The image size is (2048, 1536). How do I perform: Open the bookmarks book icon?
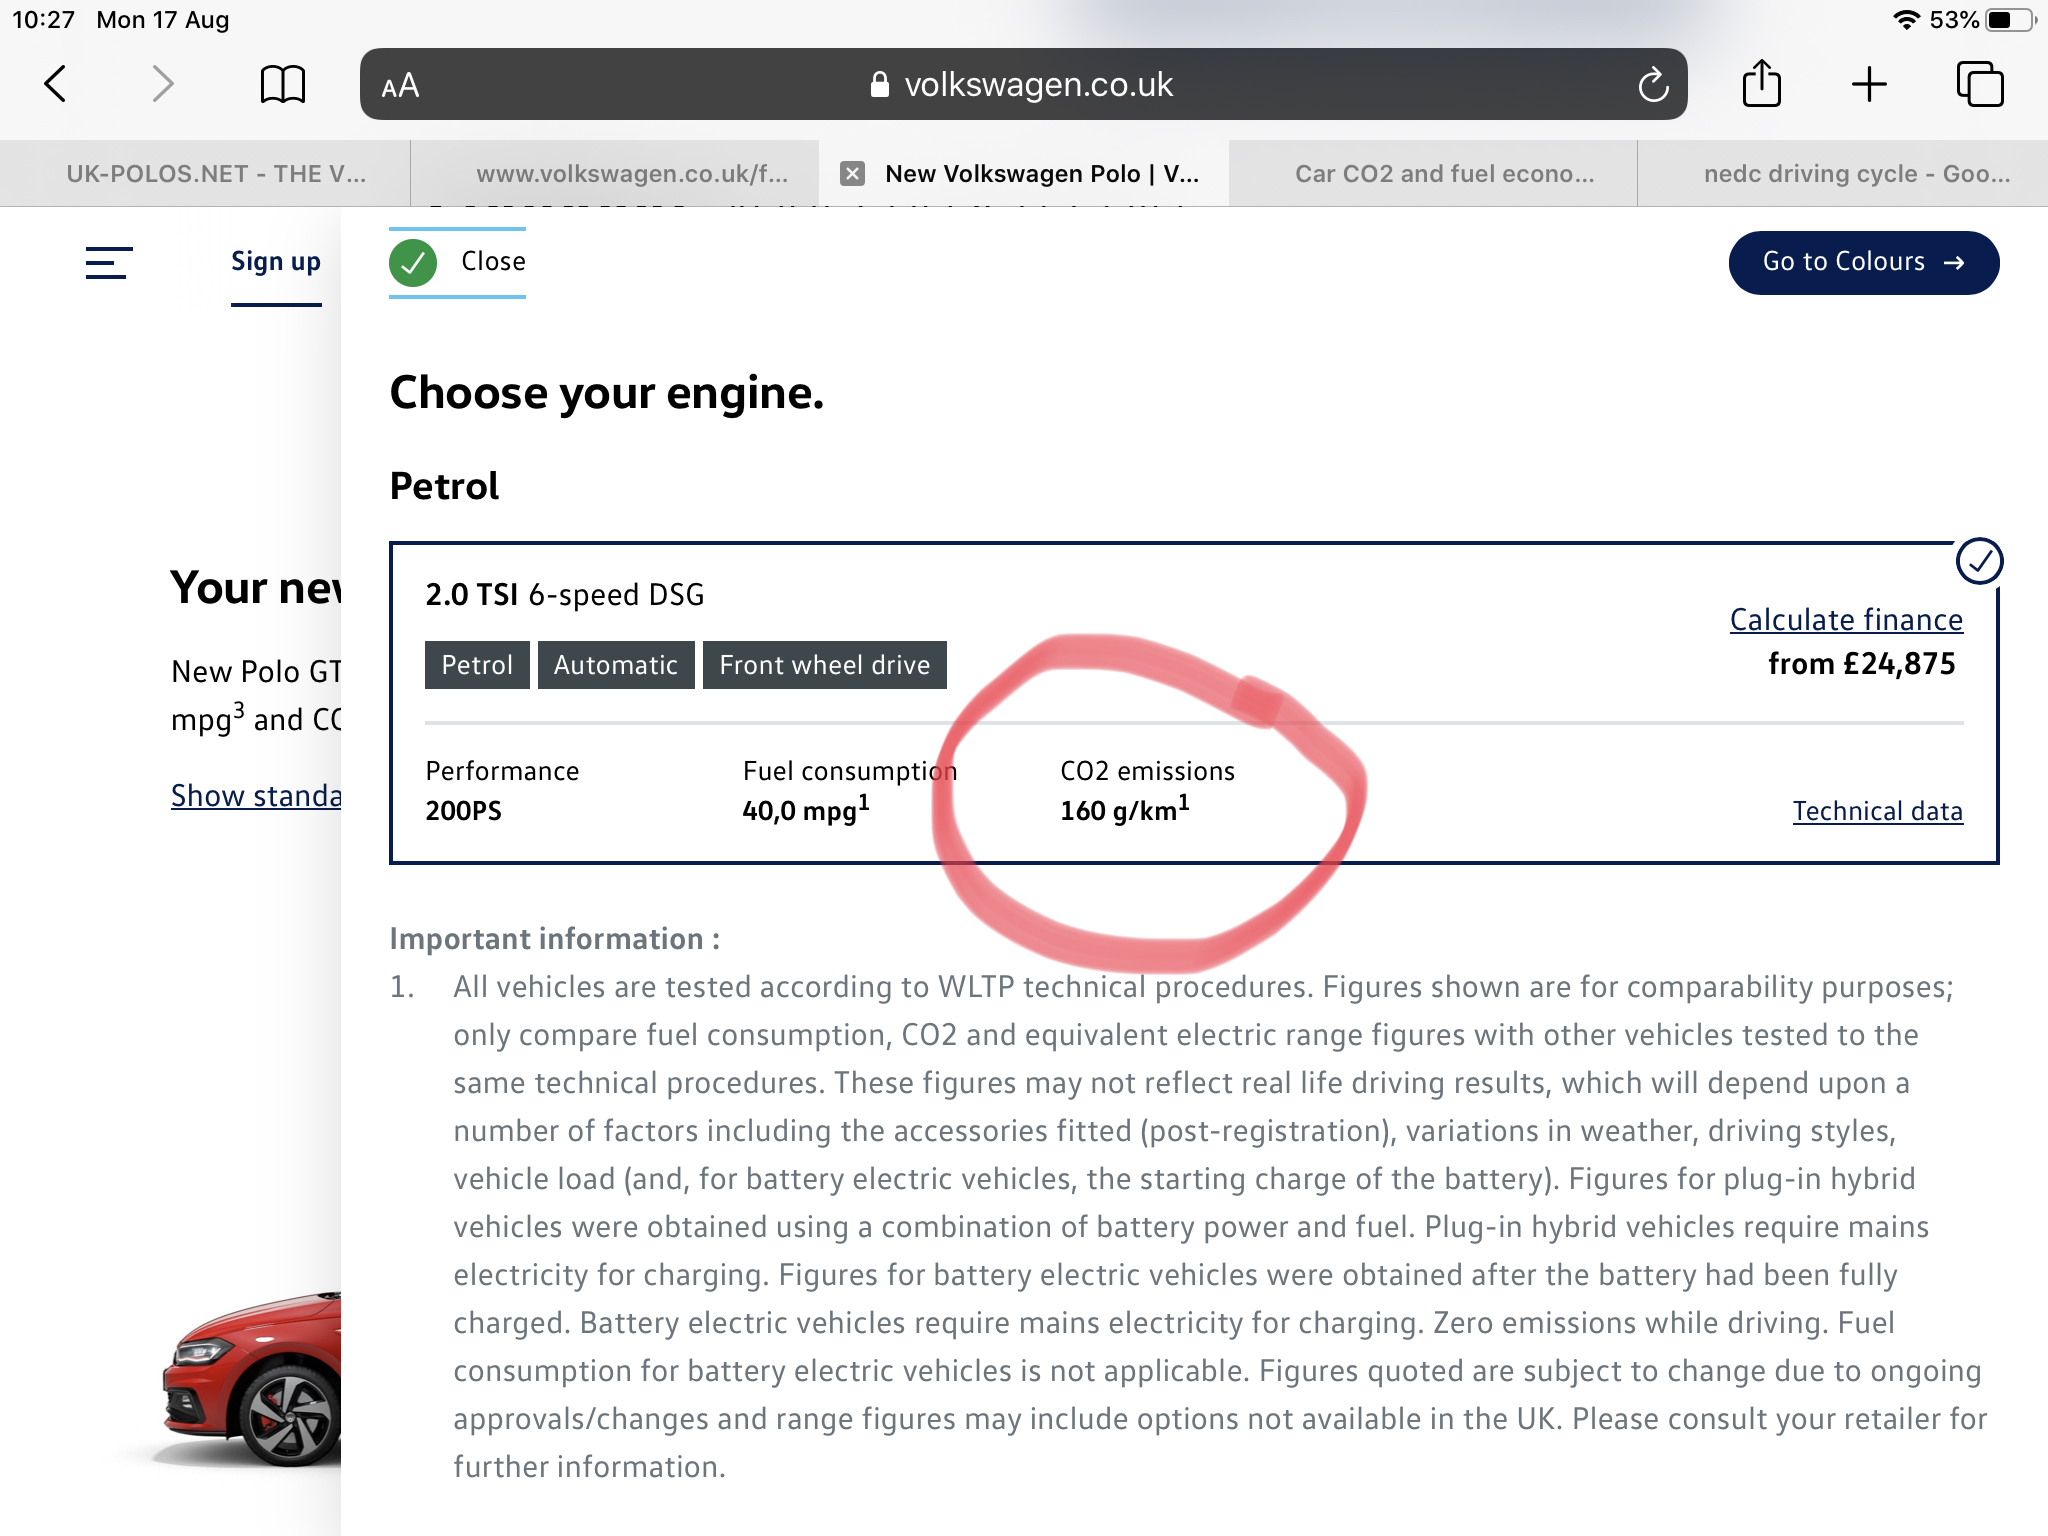pos(283,84)
